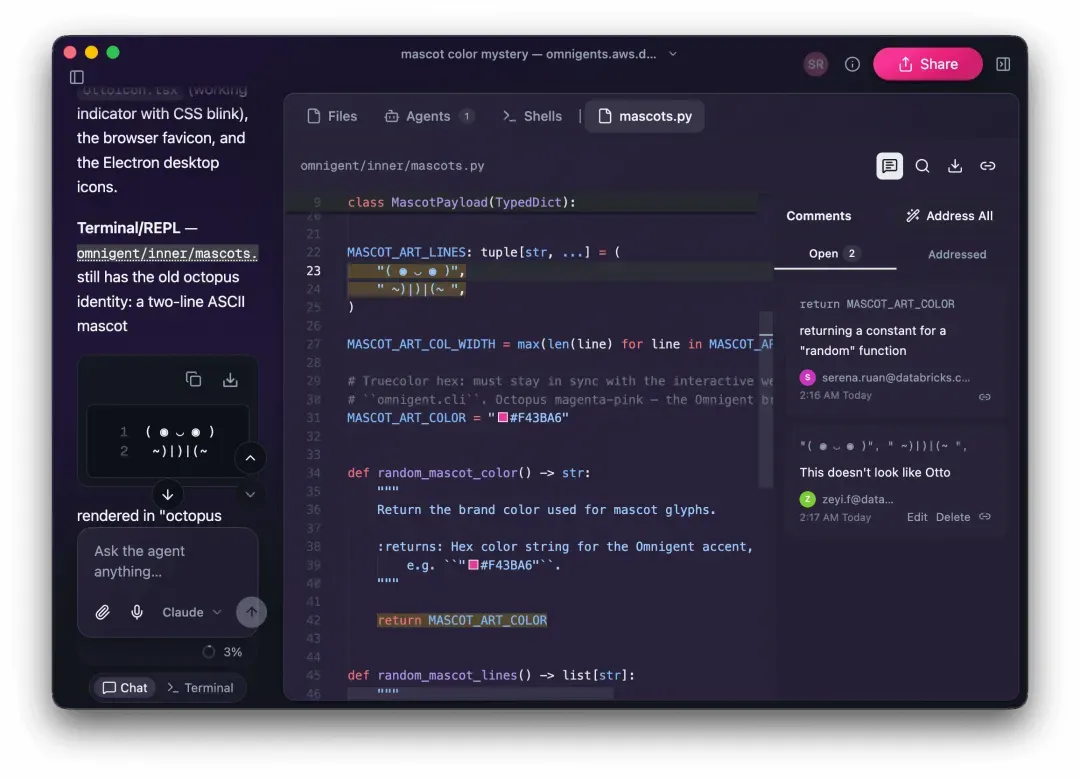This screenshot has height=778, width=1080.
Task: Click the sticky 'class MascotPayload' header line
Action: coord(461,202)
